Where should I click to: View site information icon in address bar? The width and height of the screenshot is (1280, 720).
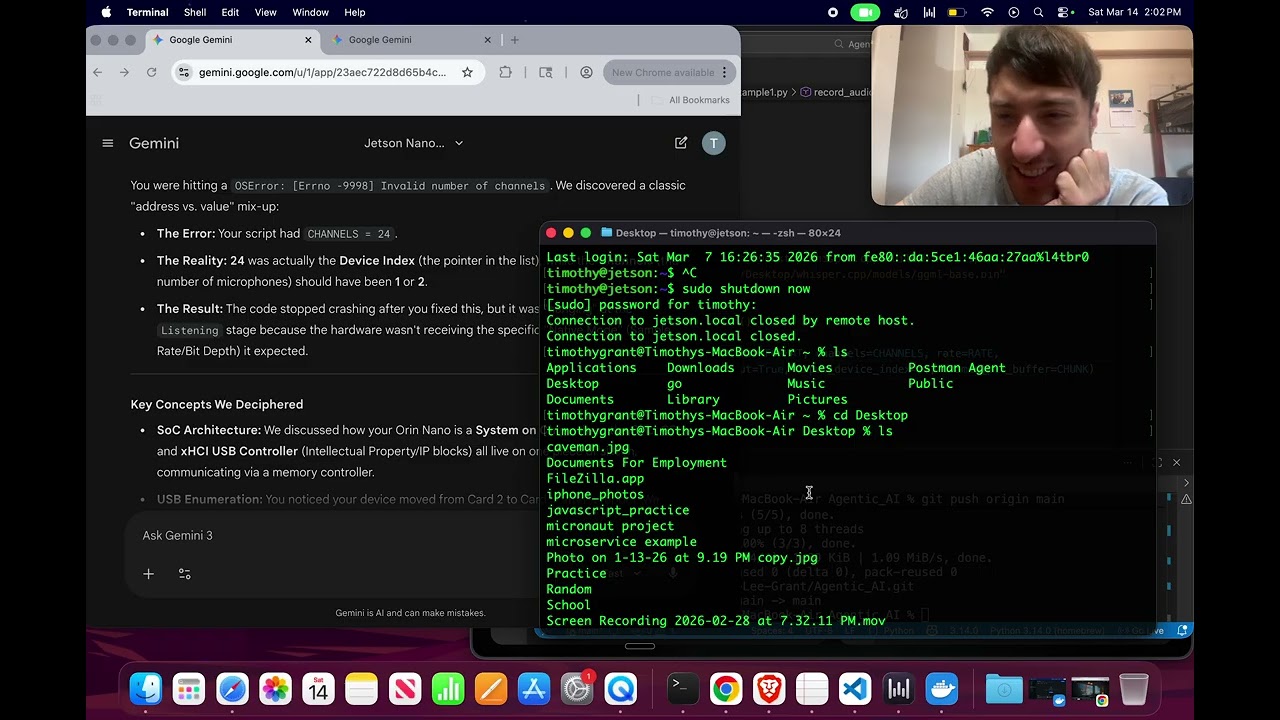point(183,72)
